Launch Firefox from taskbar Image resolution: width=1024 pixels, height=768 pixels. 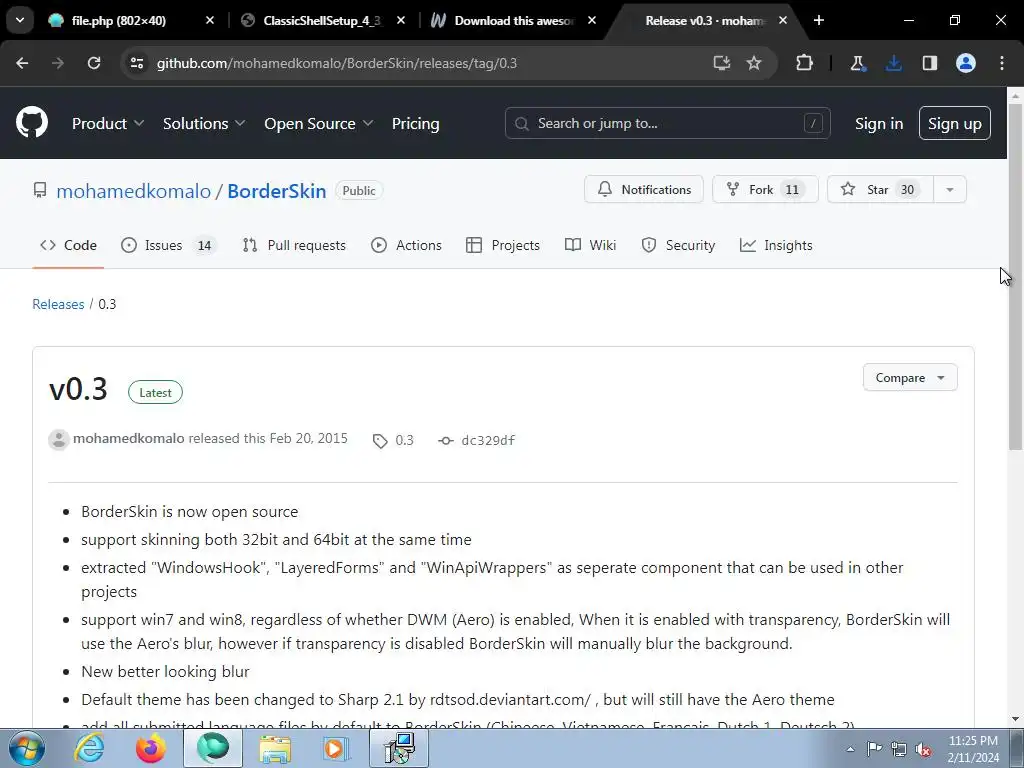coord(150,749)
